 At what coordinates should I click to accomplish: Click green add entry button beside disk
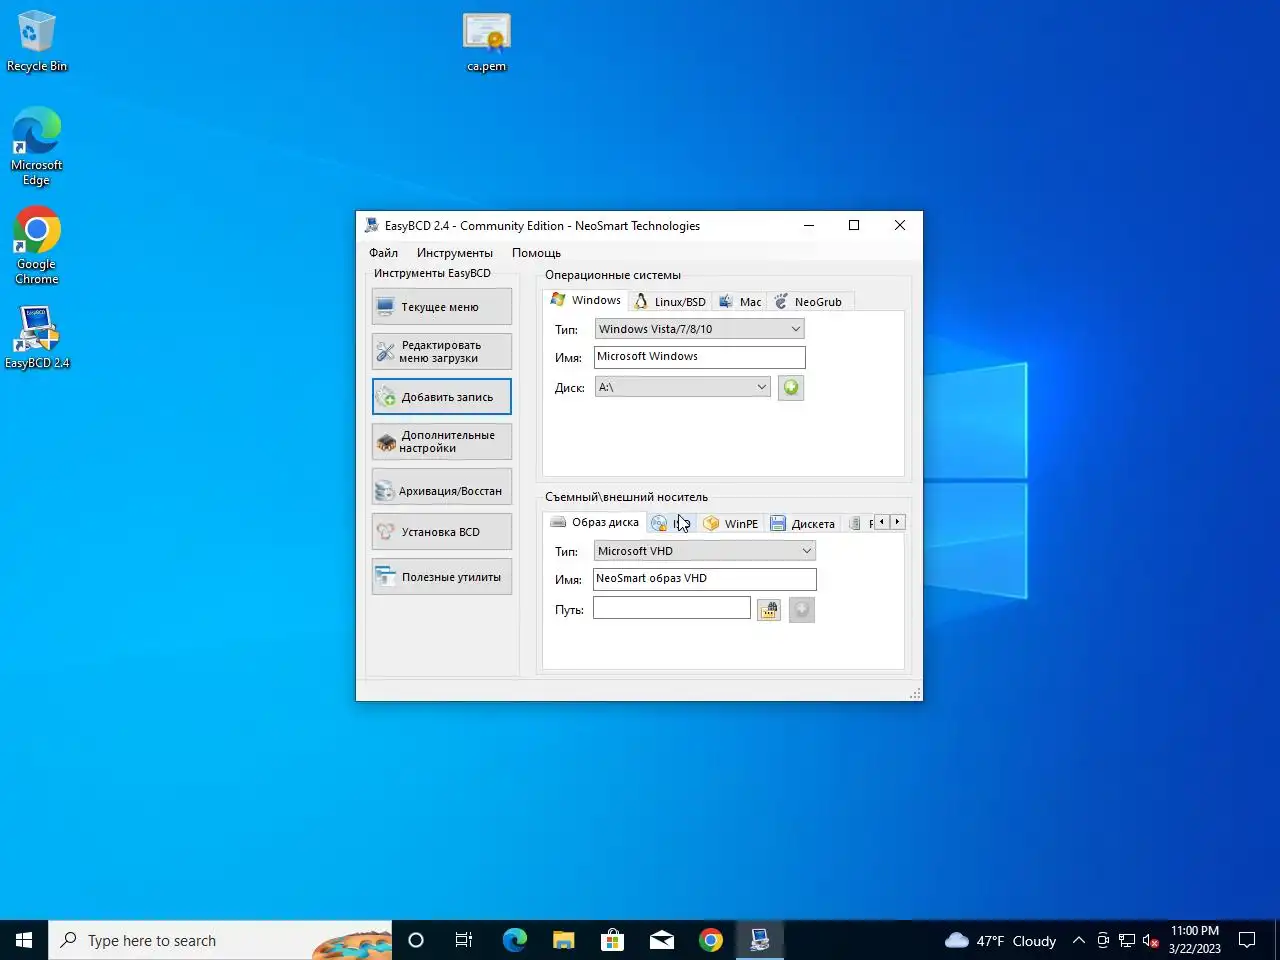(791, 387)
